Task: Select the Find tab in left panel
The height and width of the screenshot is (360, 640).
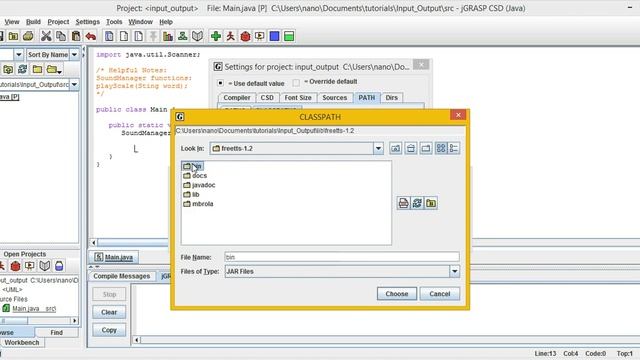Action: pyautogui.click(x=57, y=333)
